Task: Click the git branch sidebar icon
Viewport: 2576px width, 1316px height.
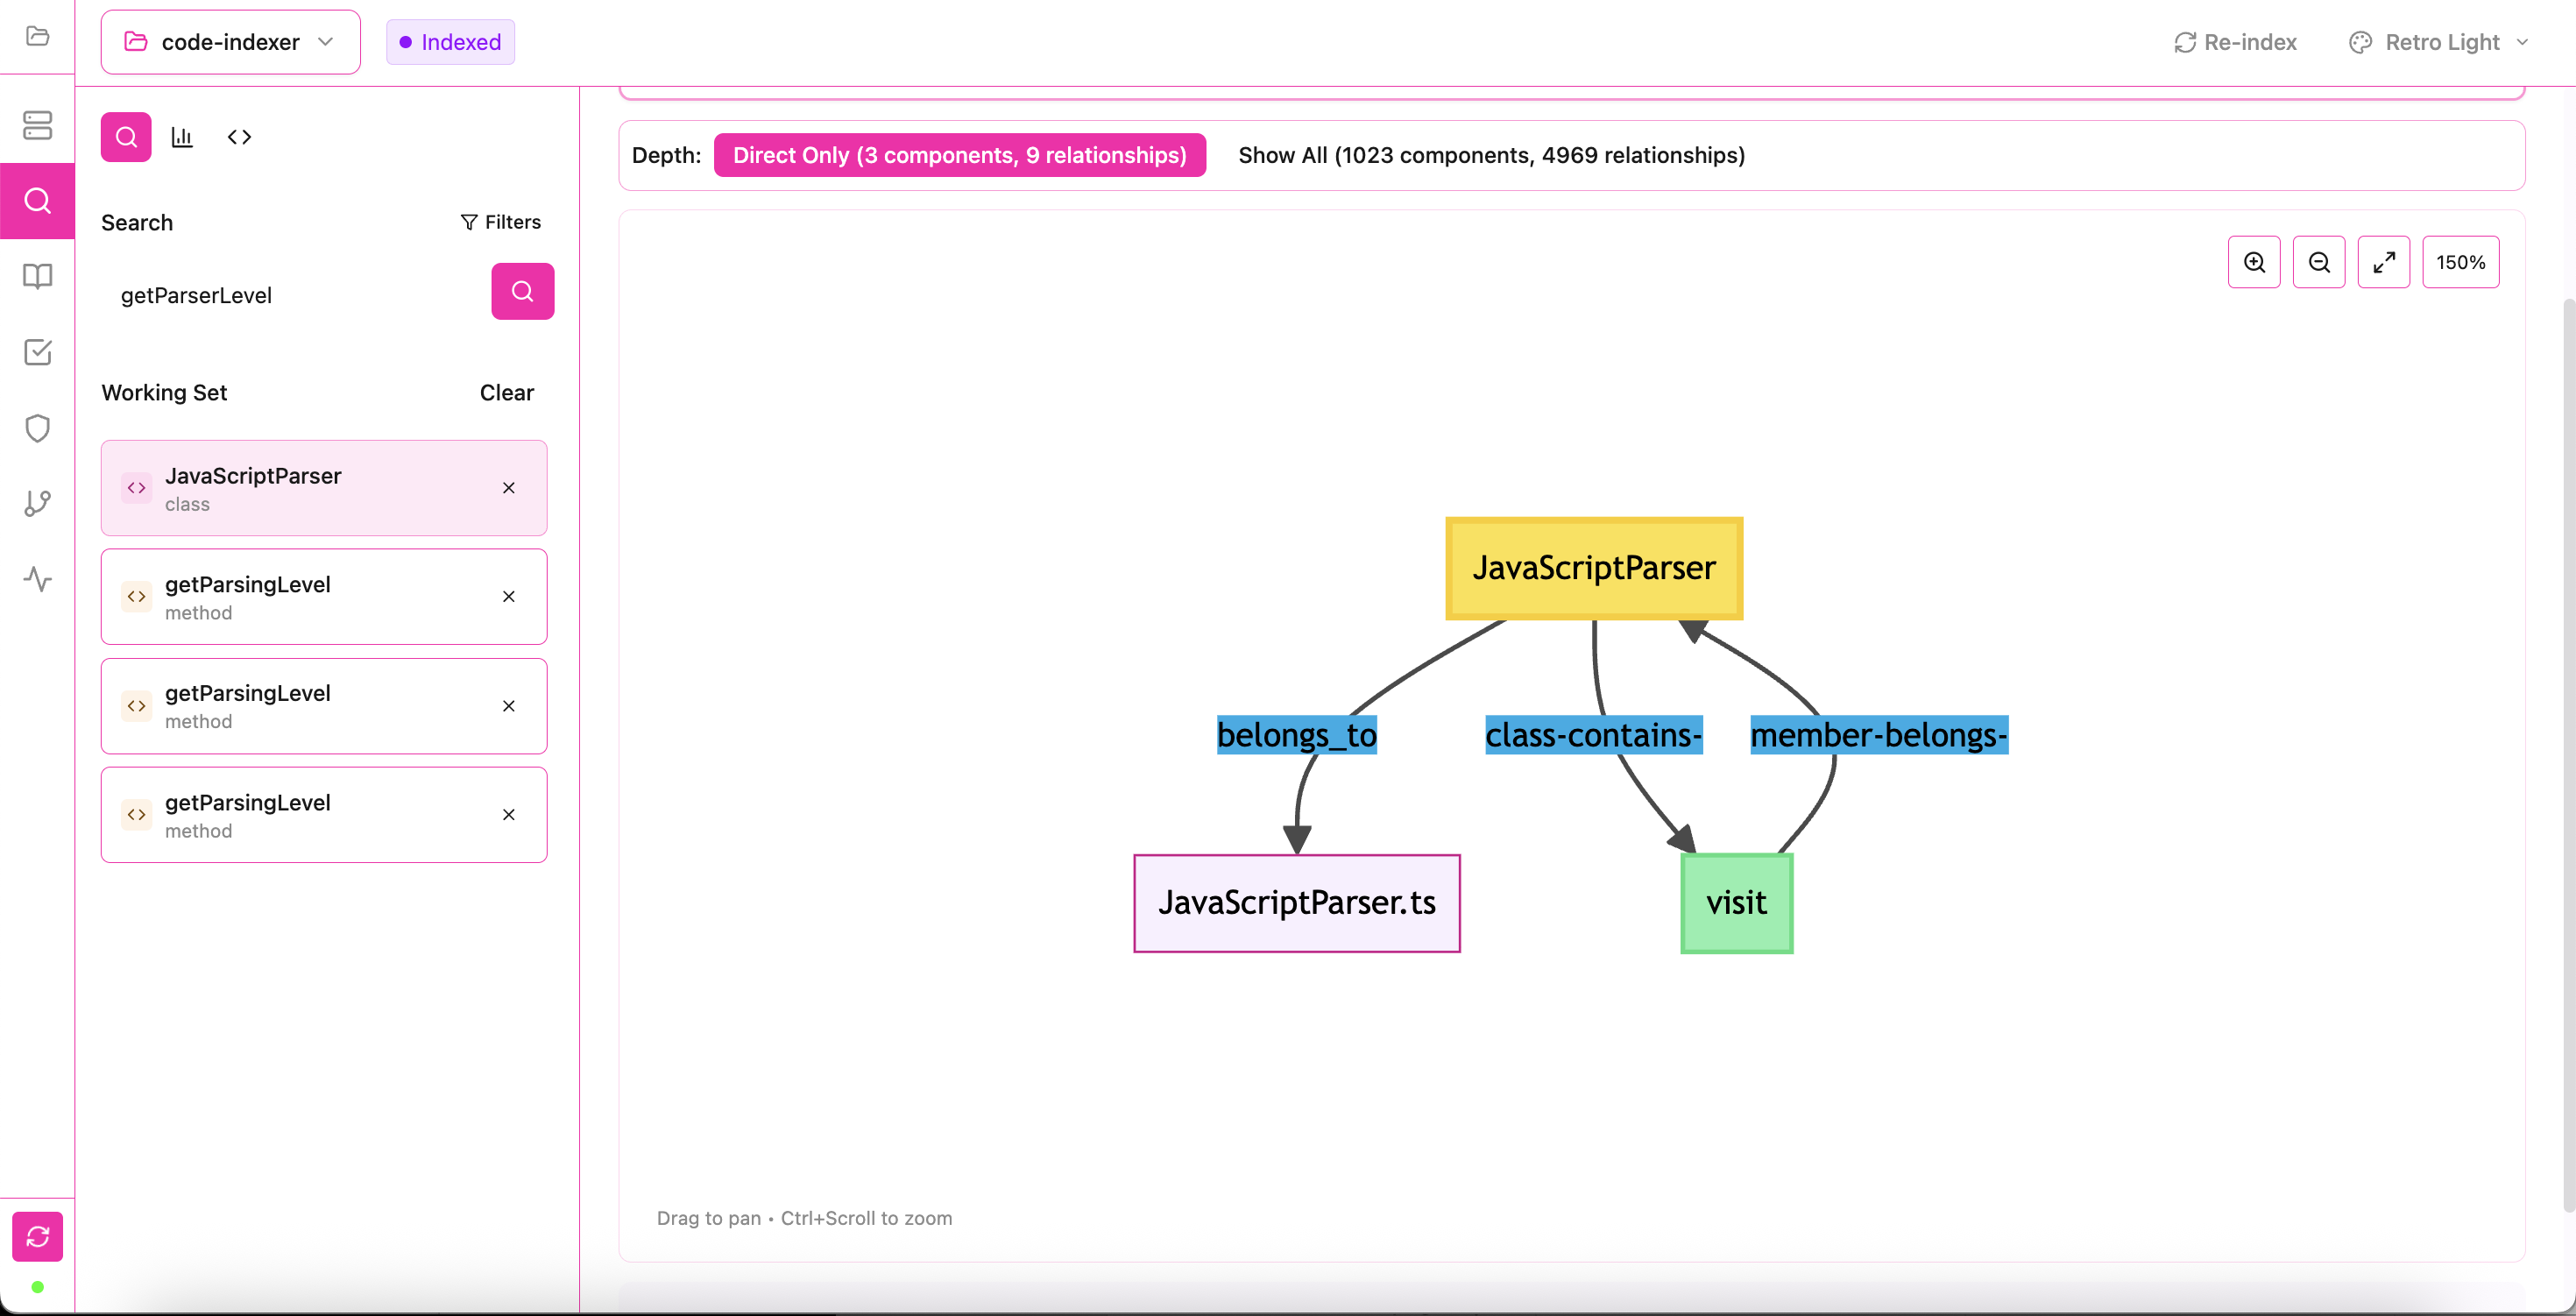Action: (x=37, y=503)
